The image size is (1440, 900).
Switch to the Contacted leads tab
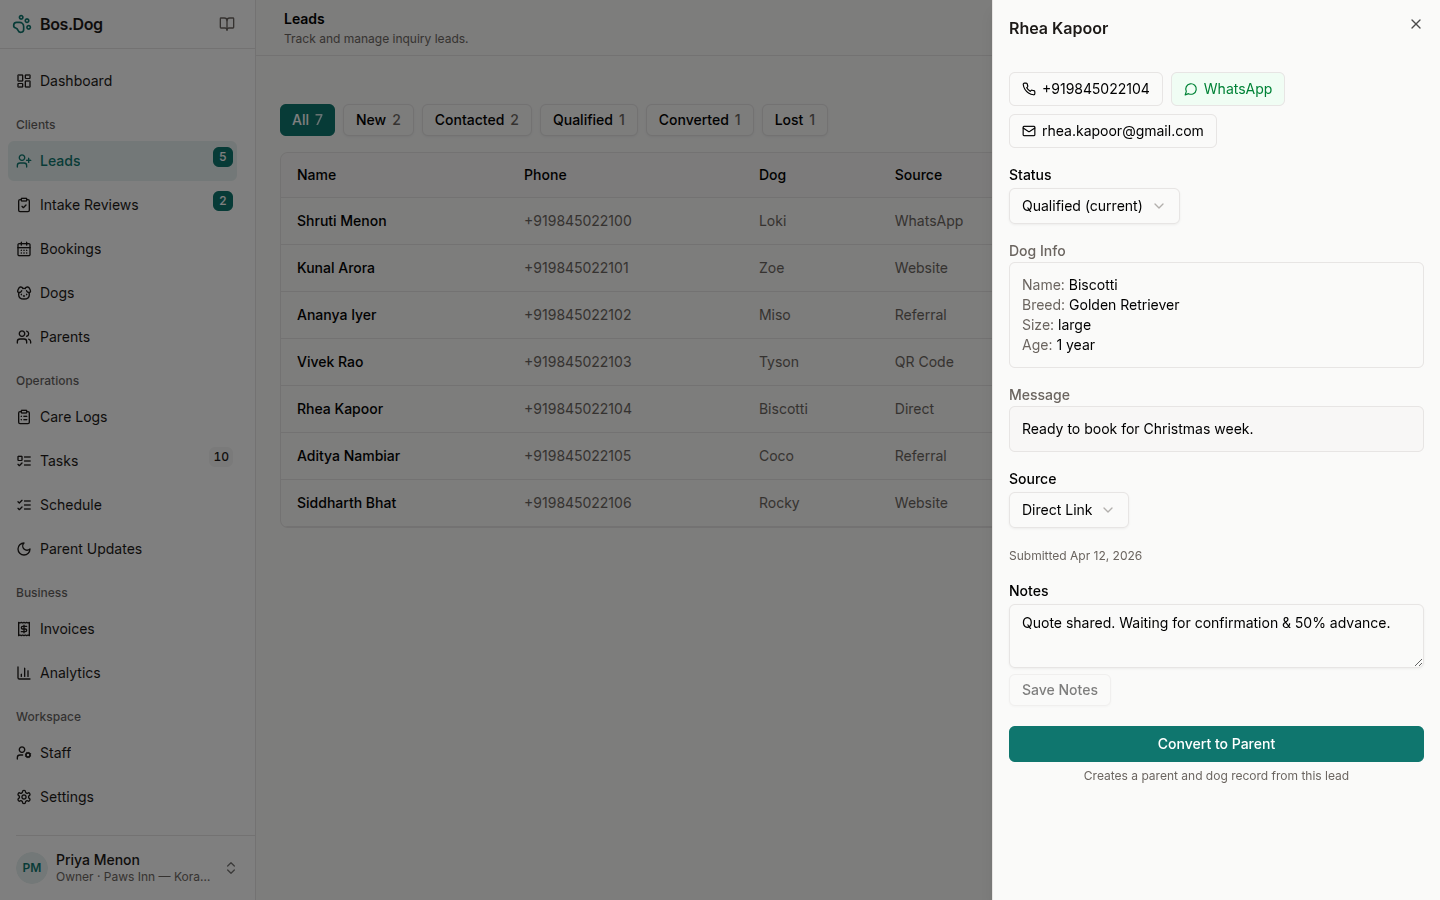click(476, 120)
